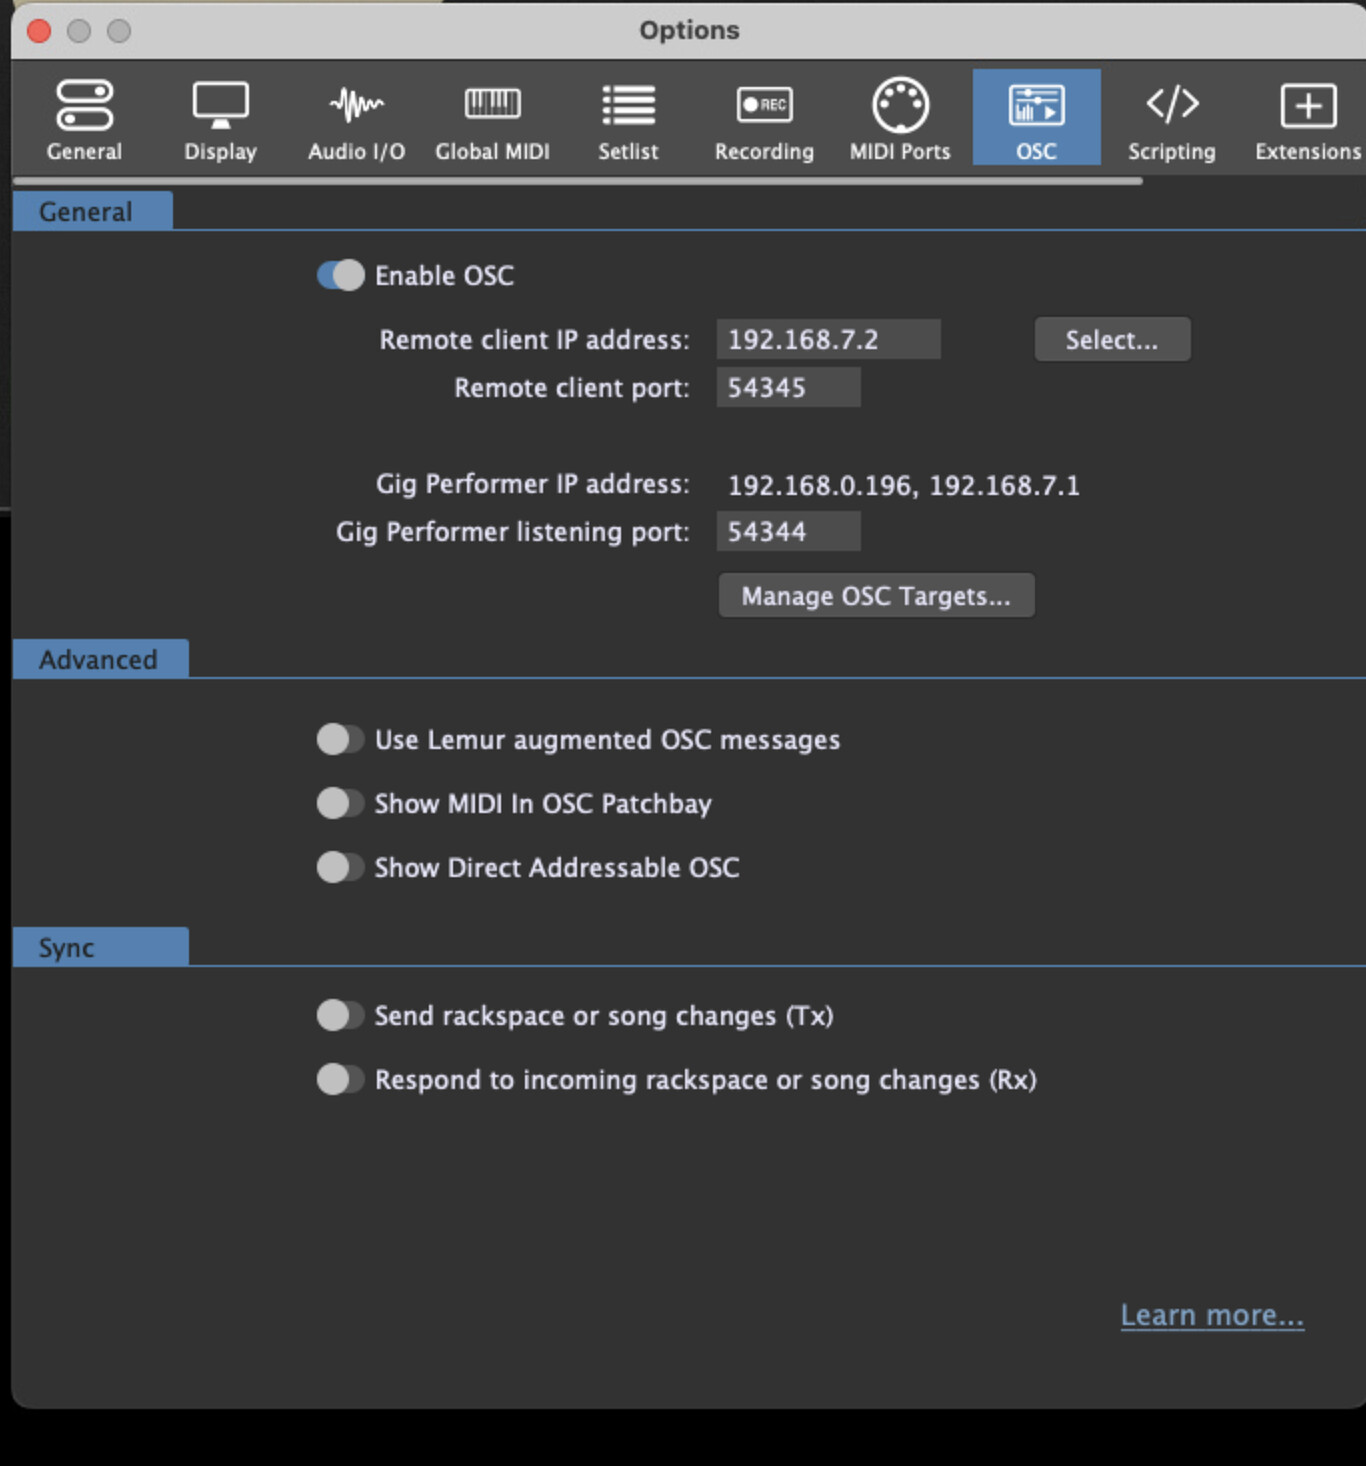Turn on Show MIDI In OSC Patchbay
1366x1466 pixels.
pyautogui.click(x=340, y=804)
